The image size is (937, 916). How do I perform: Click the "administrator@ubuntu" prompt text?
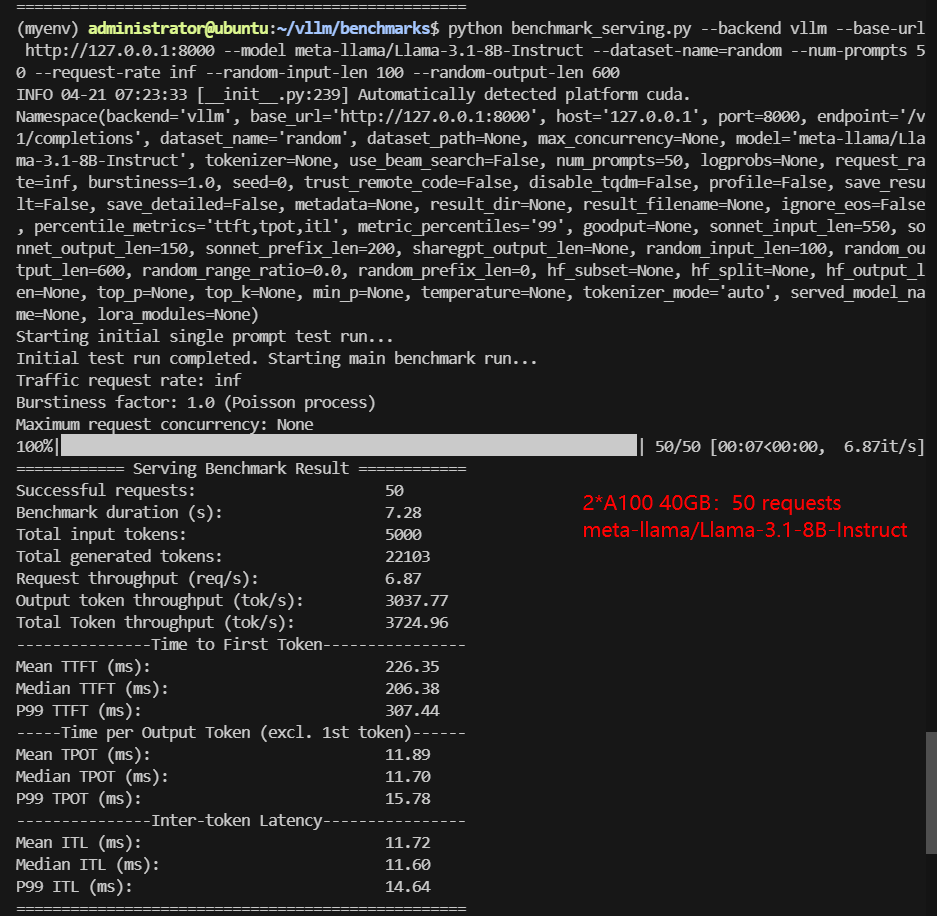click(x=178, y=29)
